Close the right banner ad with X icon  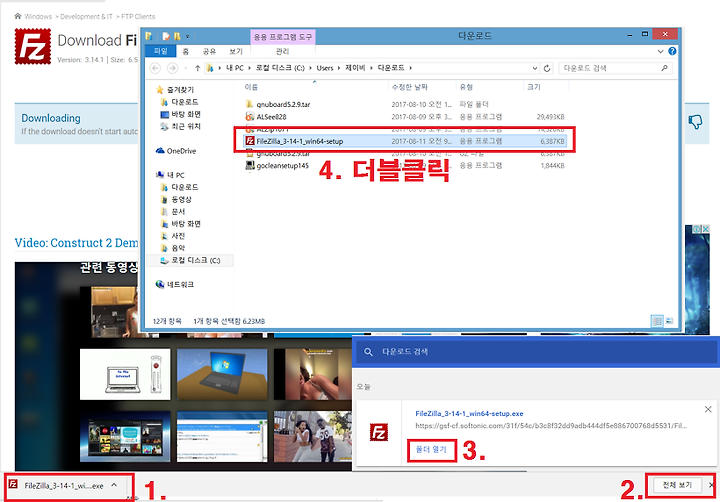coord(705,229)
